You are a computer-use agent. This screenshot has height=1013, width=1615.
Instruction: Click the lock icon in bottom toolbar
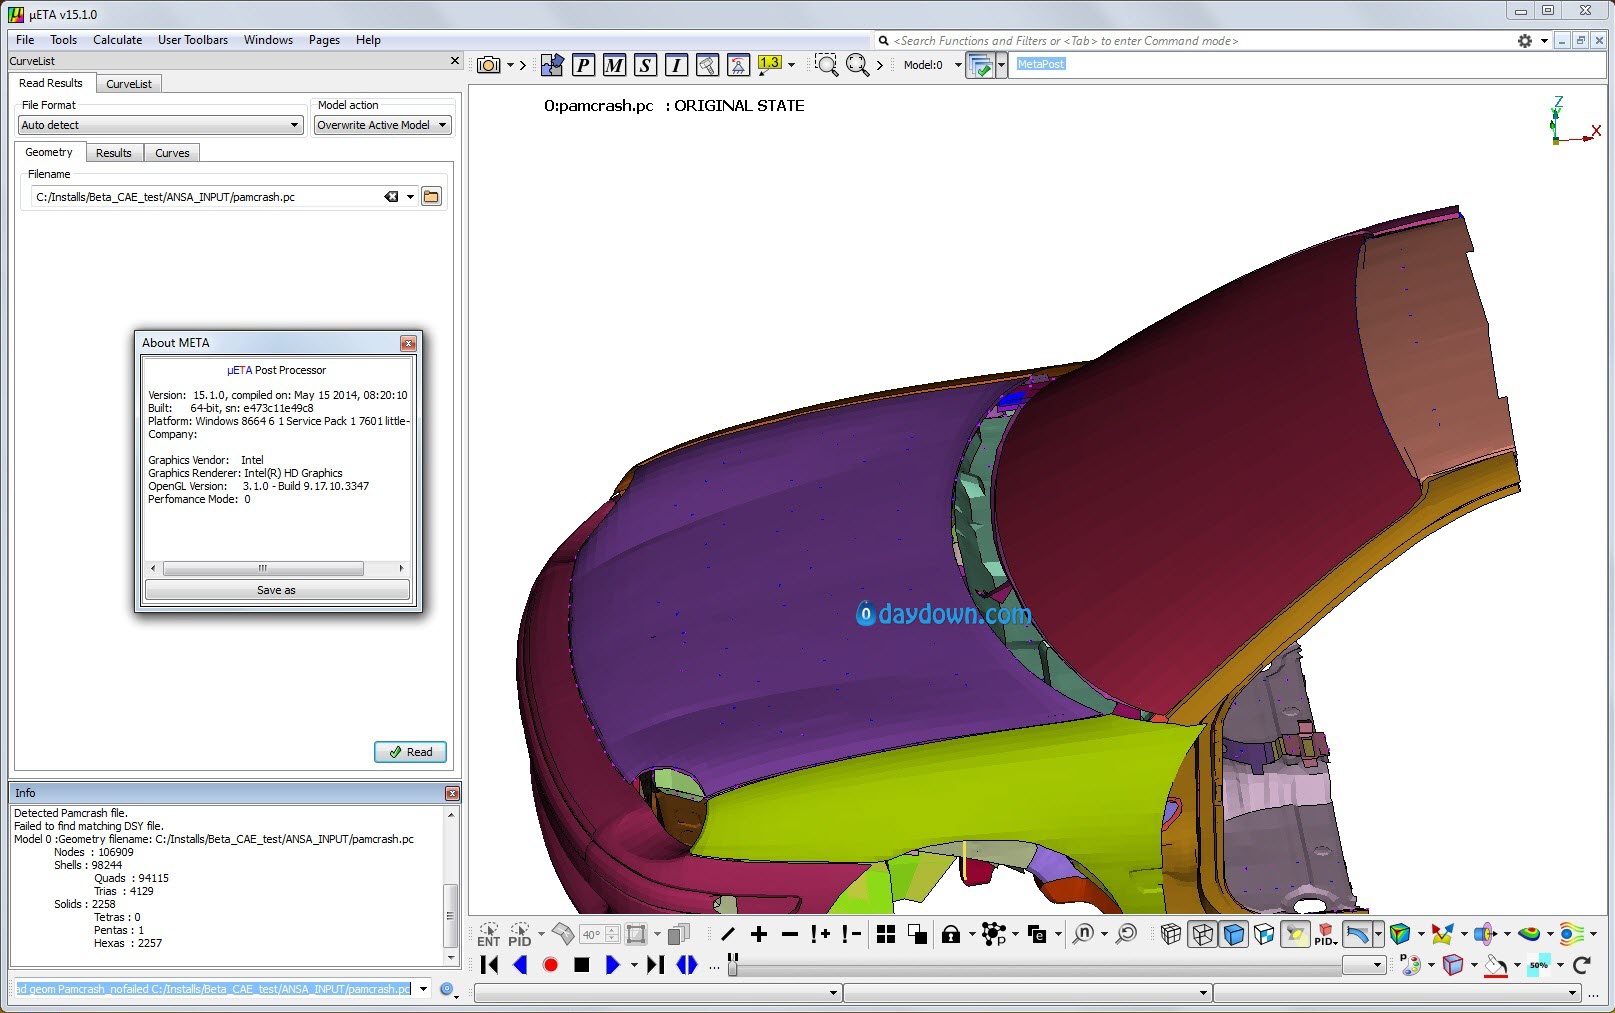click(951, 934)
